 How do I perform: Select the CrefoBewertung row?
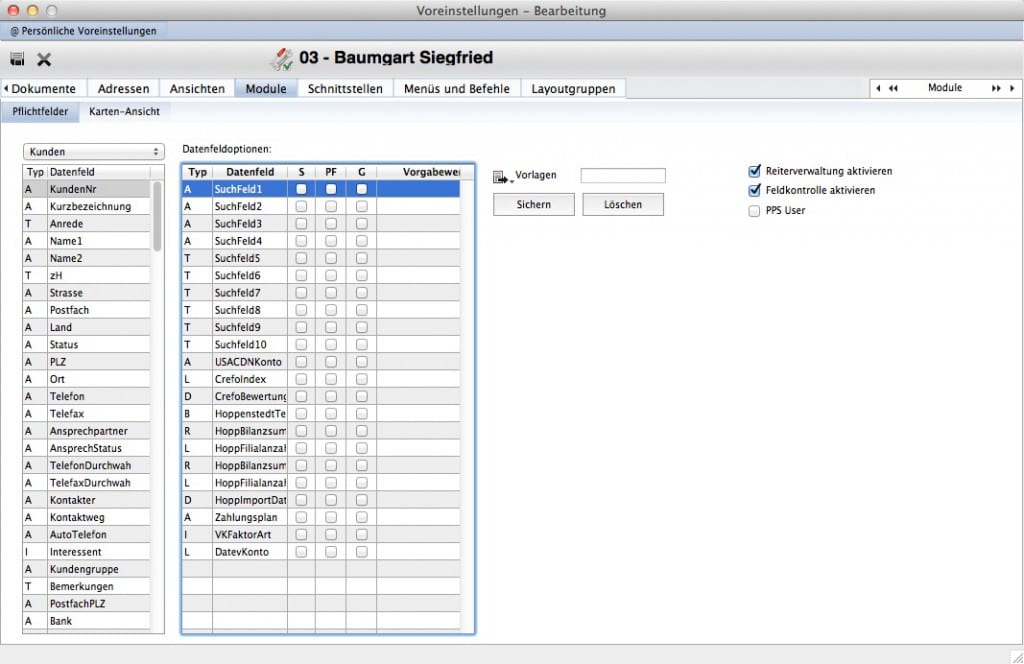click(x=321, y=396)
